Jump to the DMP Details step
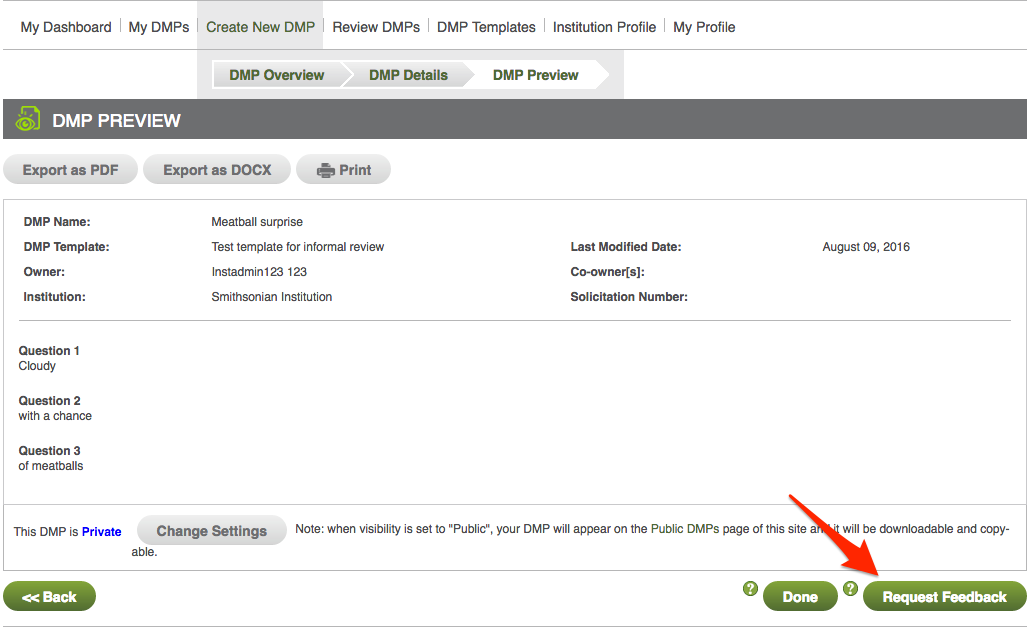The height and width of the screenshot is (628, 1031). coord(408,75)
